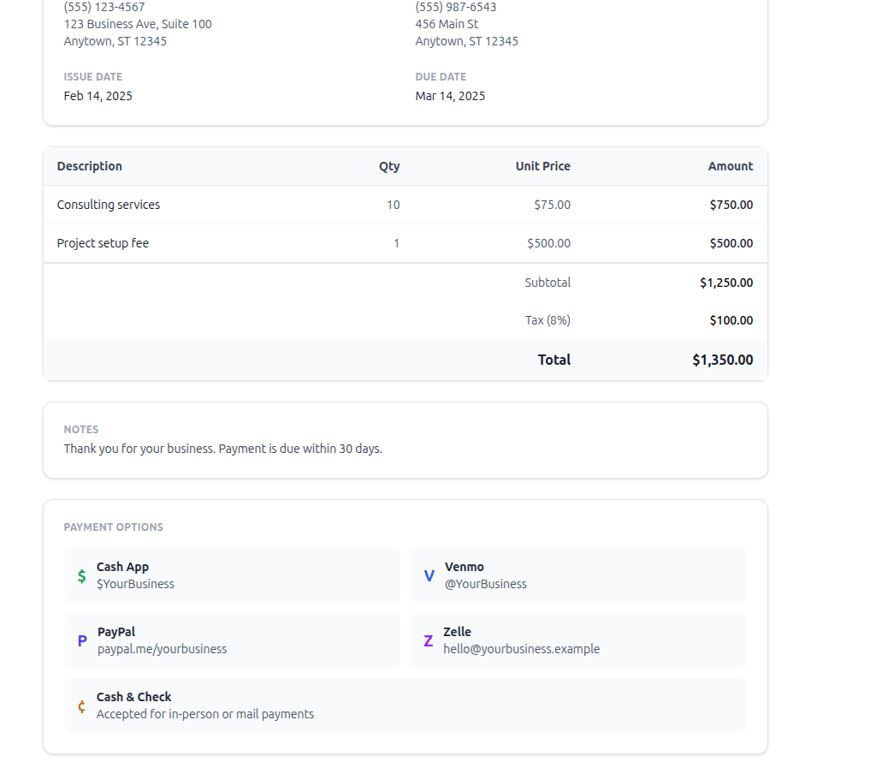Click the hello@yourbusiness.example Zelle address
876x768 pixels.
pyautogui.click(x=521, y=649)
